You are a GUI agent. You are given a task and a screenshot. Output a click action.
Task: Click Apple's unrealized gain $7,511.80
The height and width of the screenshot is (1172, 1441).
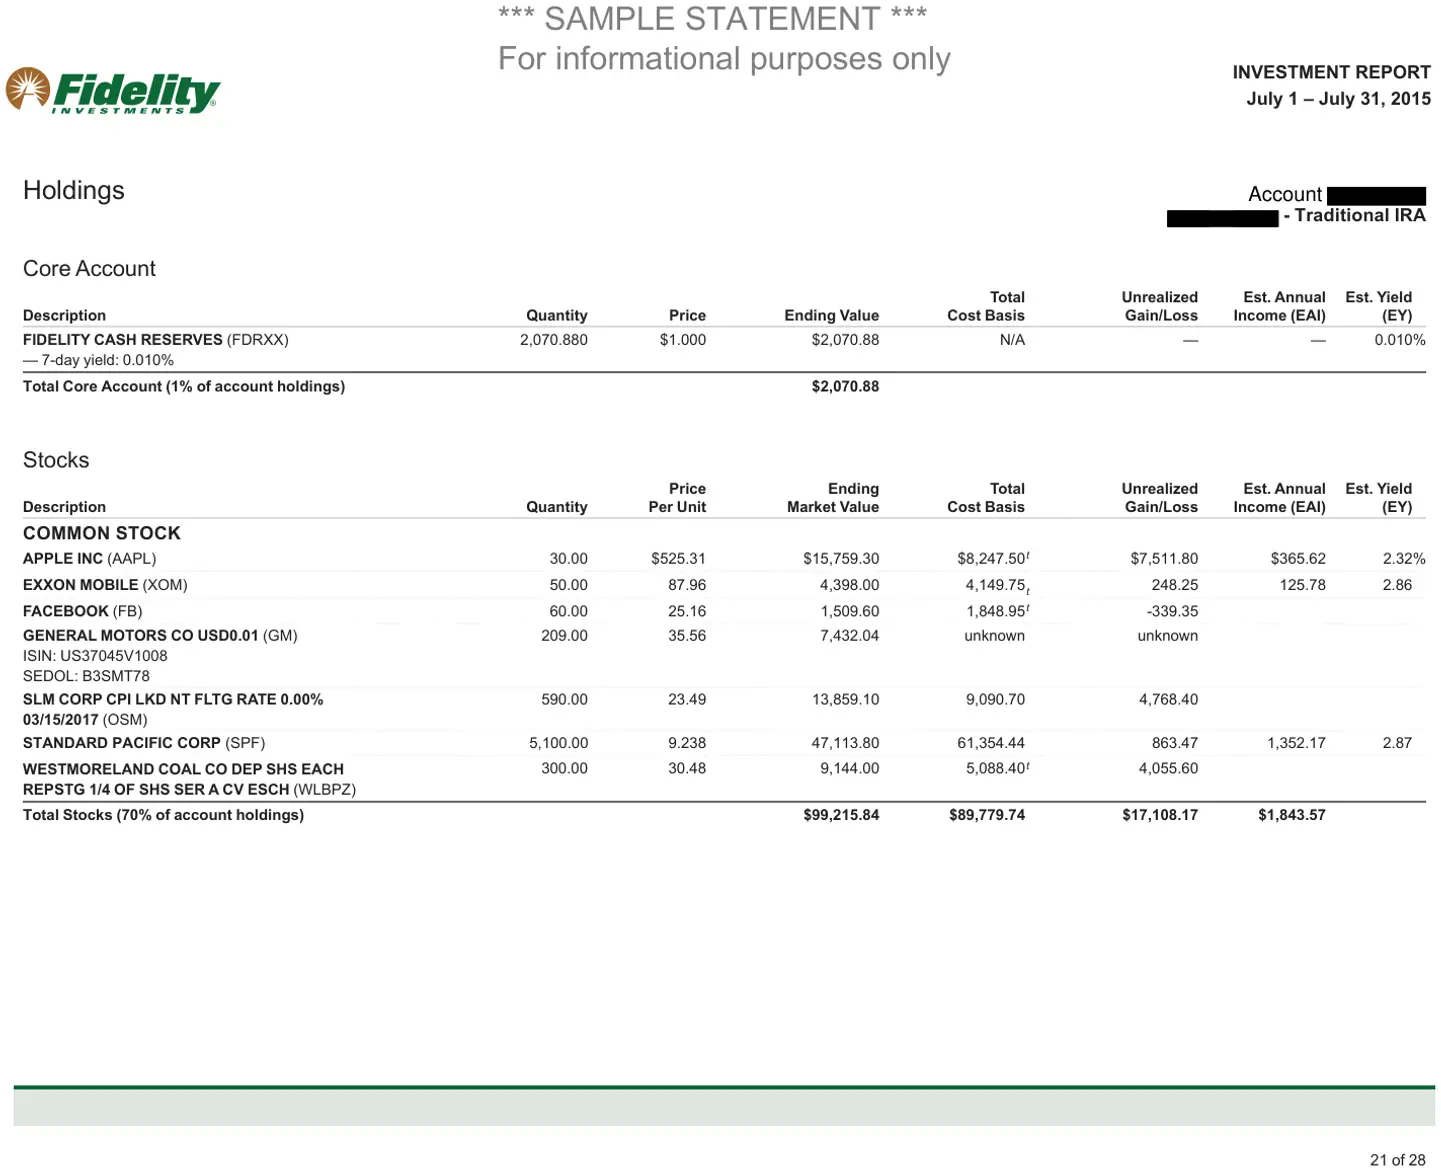click(x=1164, y=559)
